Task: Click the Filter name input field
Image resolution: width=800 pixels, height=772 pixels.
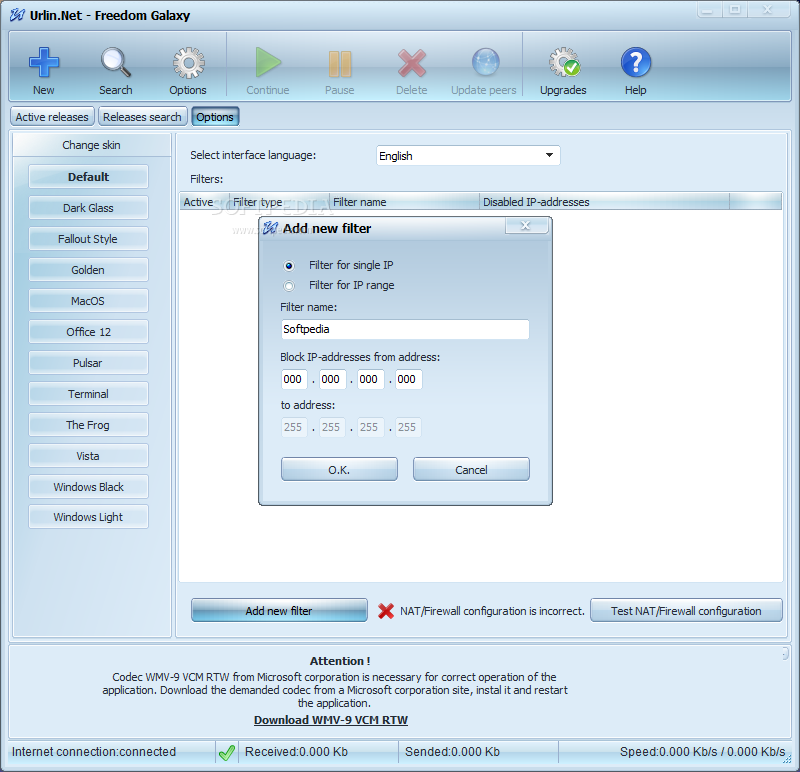Action: (405, 329)
